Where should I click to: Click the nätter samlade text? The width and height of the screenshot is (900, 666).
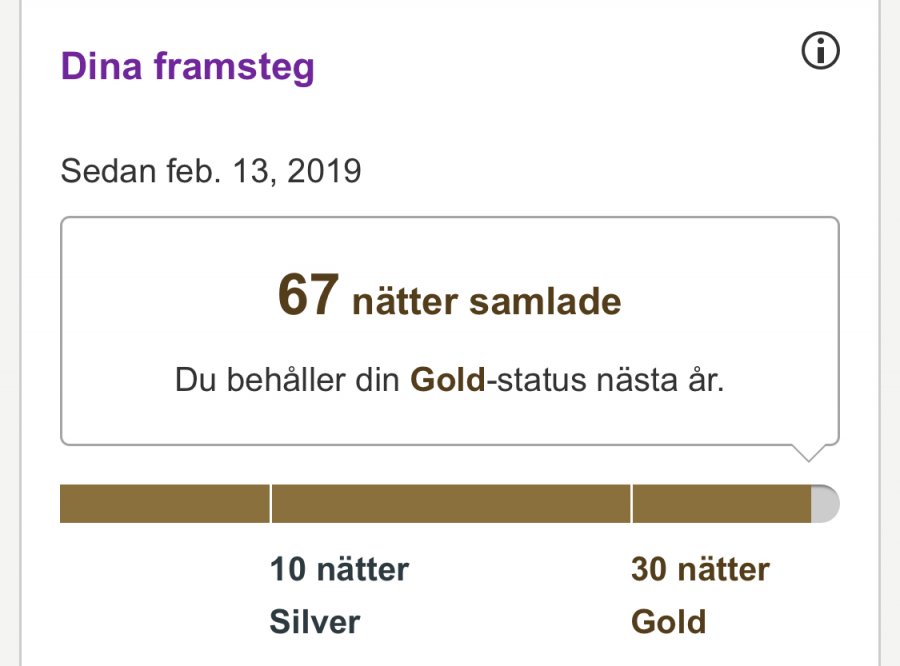(486, 301)
